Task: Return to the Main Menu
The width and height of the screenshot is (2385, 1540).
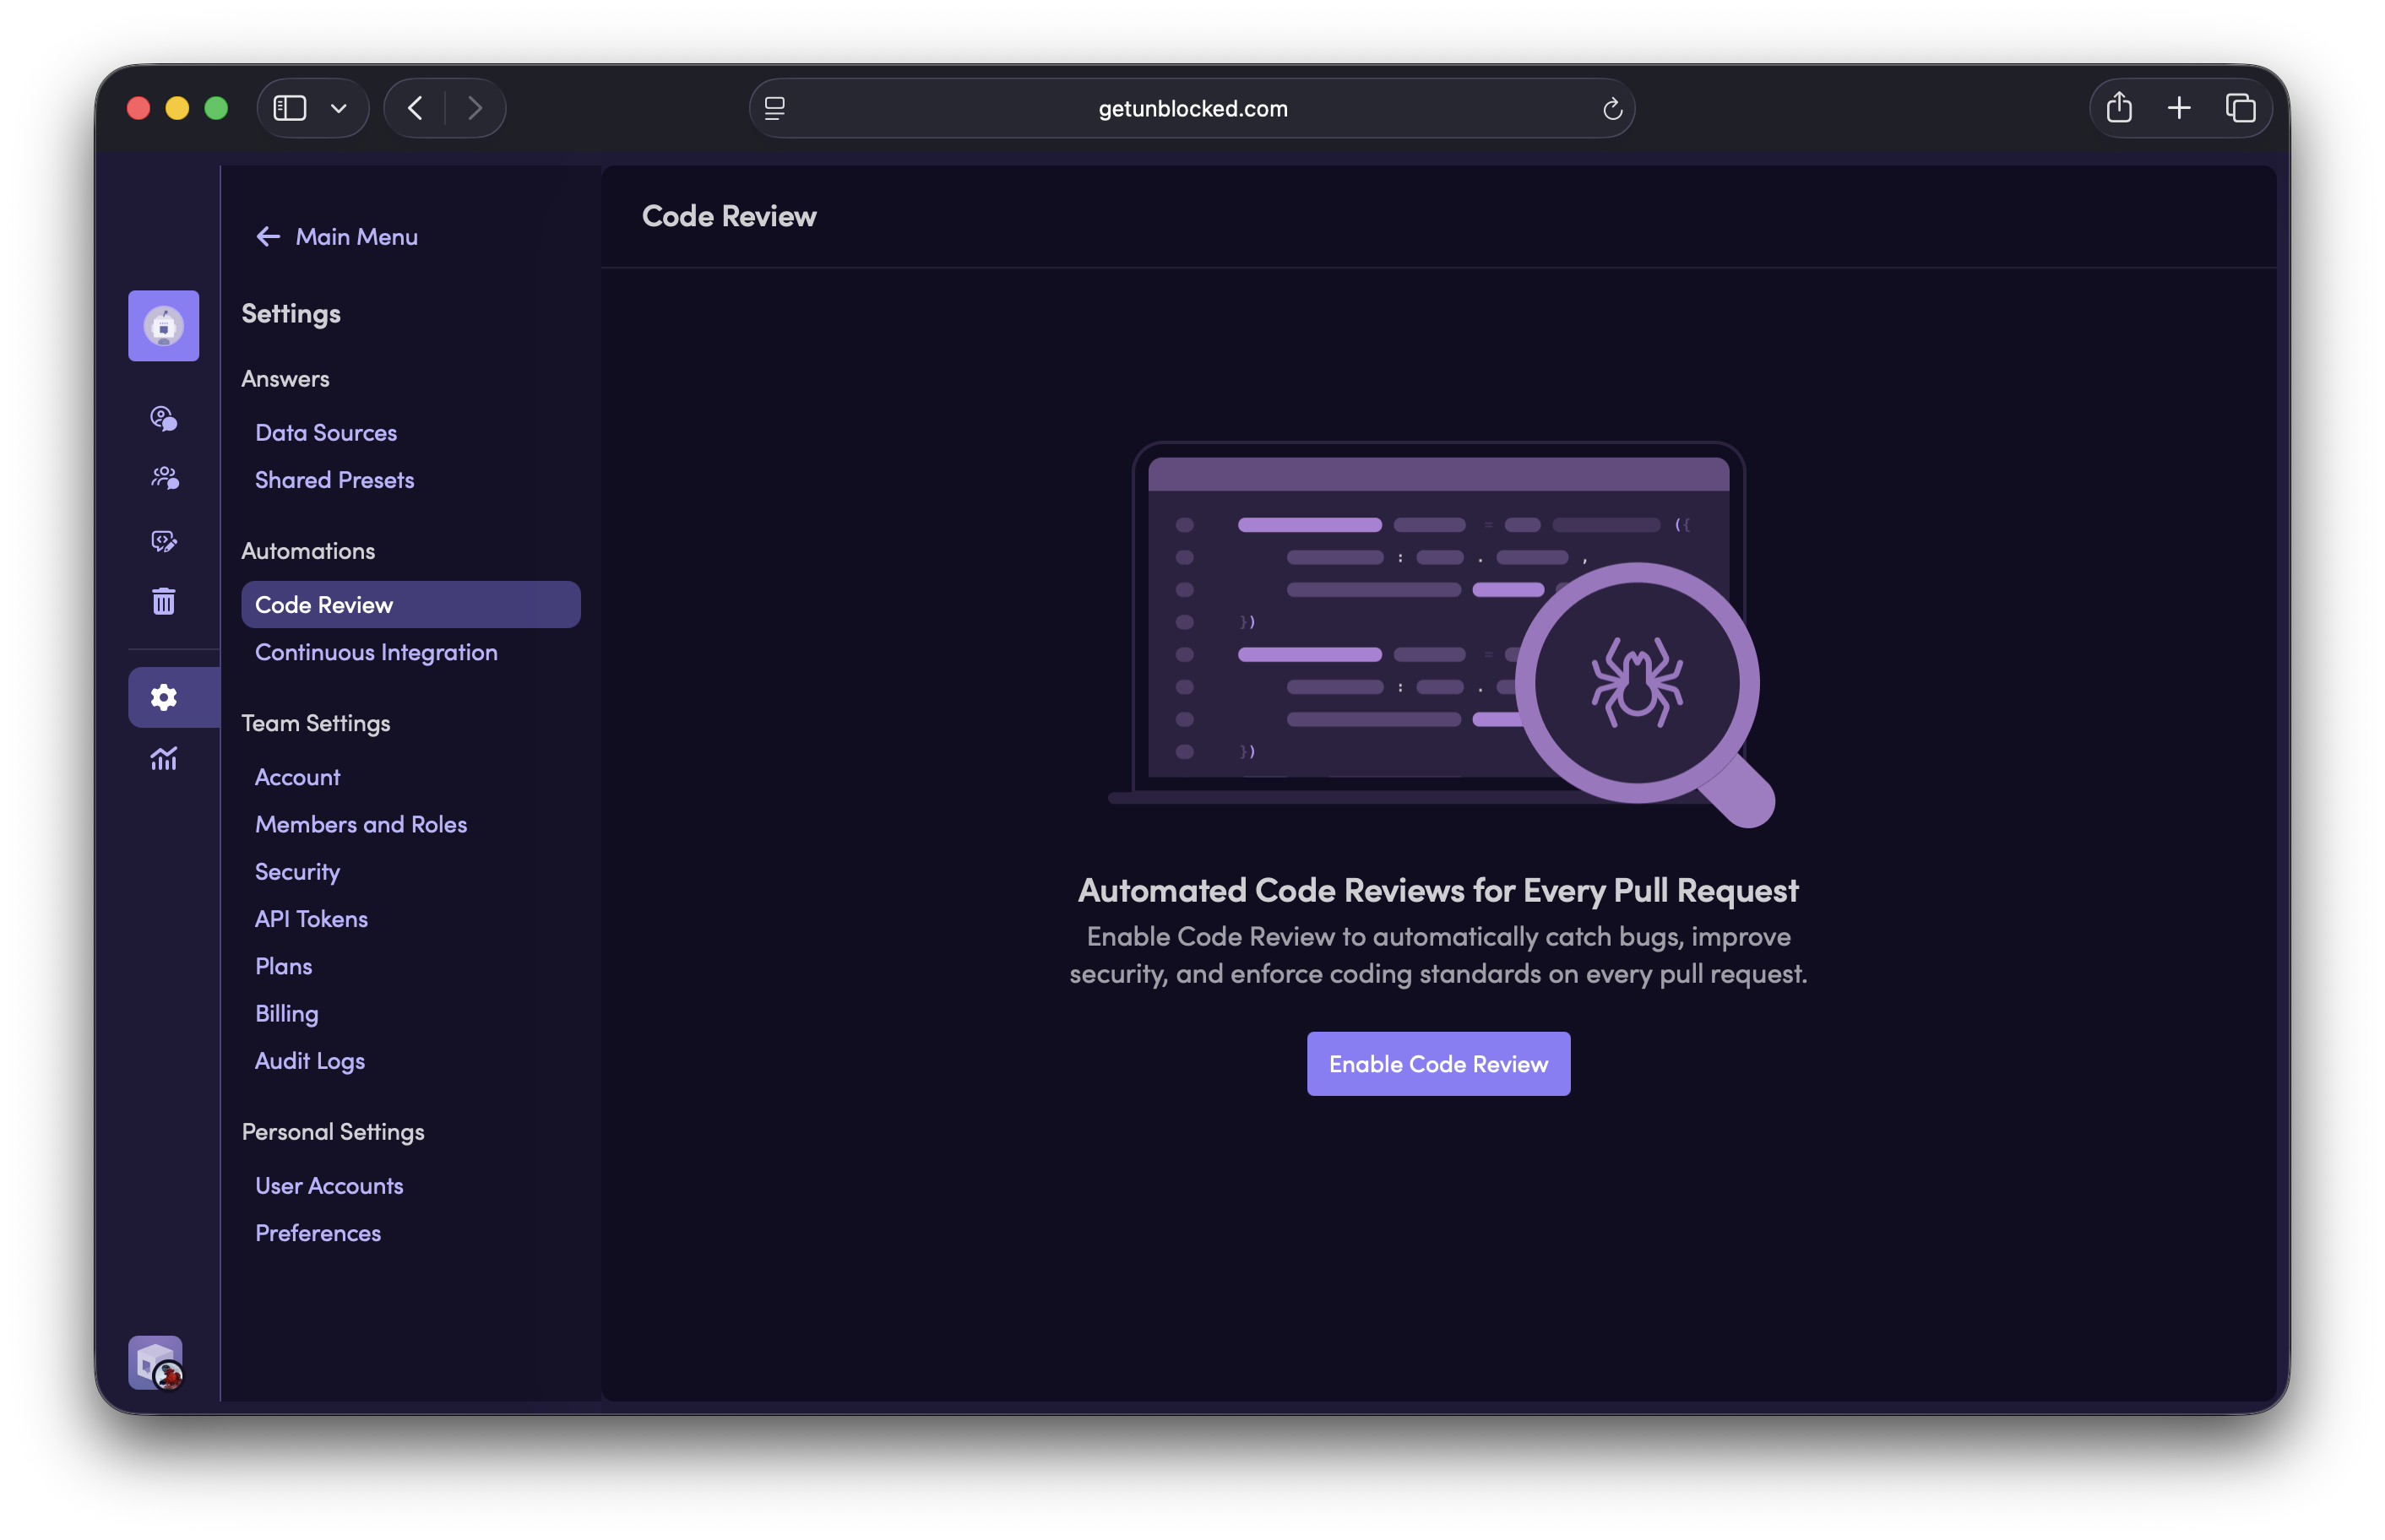Action: click(337, 236)
